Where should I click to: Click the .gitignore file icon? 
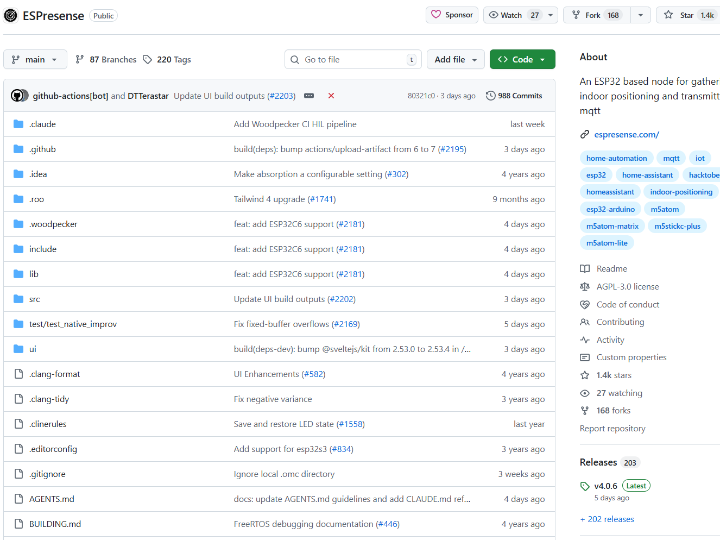pyautogui.click(x=18, y=474)
